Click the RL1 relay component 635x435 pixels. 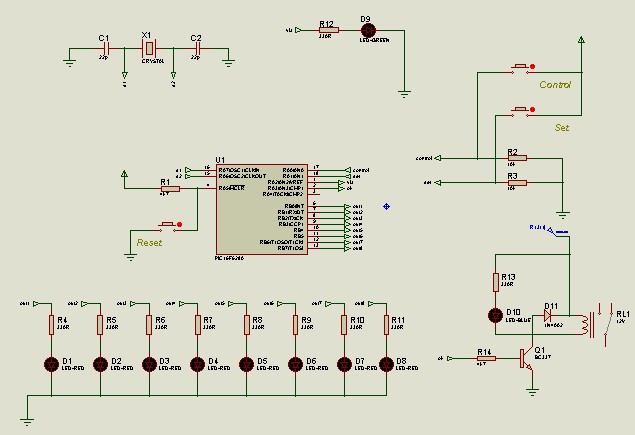(x=598, y=320)
